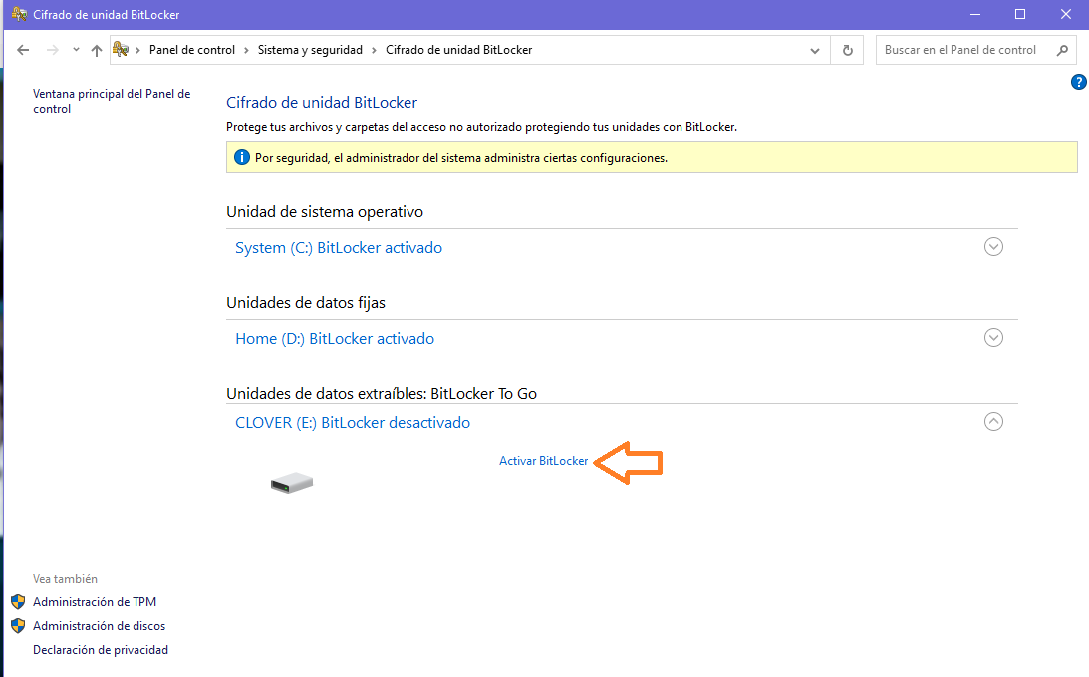Click the window title bar BitLocker icon
The image size is (1089, 677).
pos(19,14)
